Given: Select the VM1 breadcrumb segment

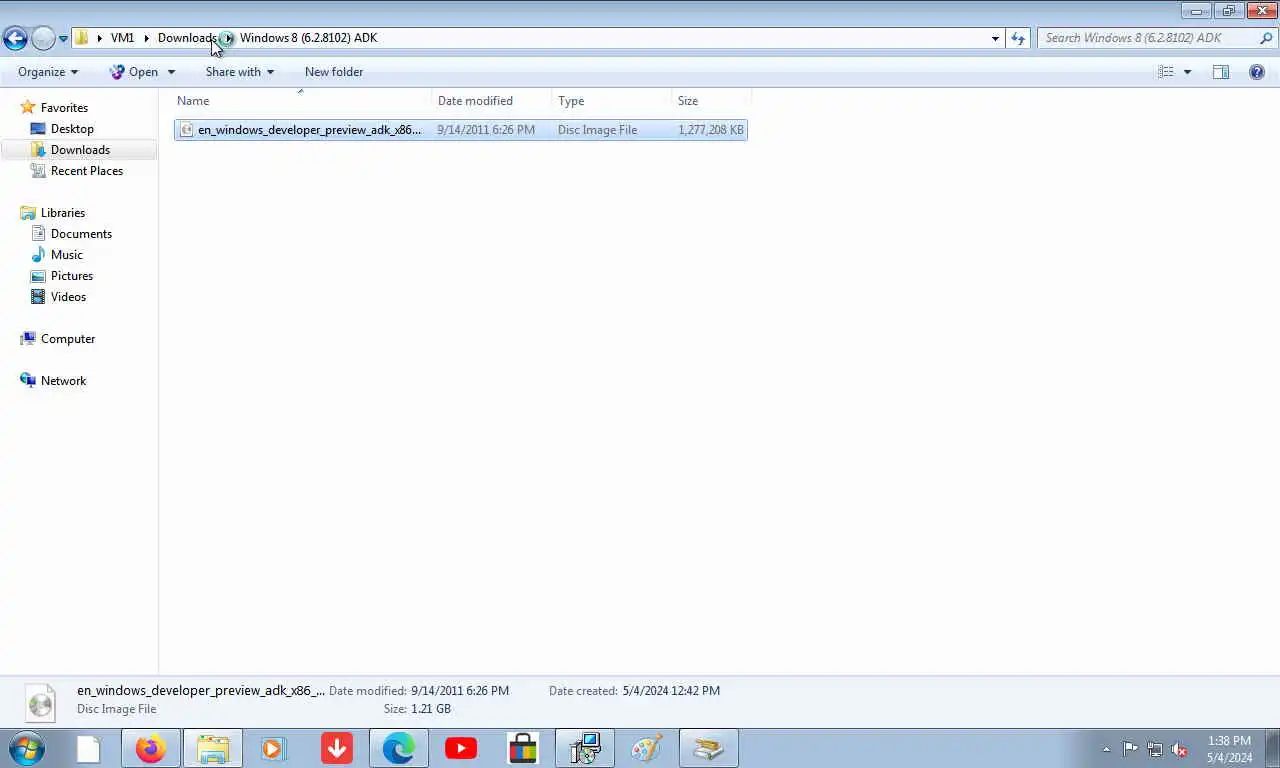Looking at the screenshot, I should tap(122, 38).
